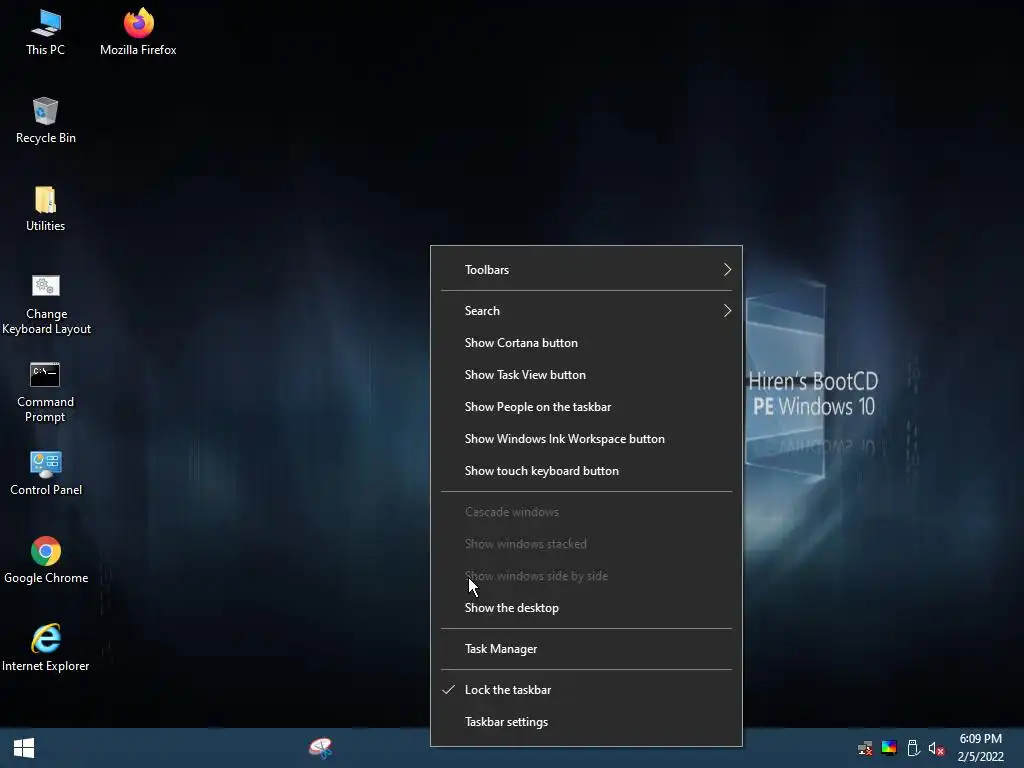Open Task Manager from context menu
This screenshot has height=768, width=1024.
[x=586, y=649]
